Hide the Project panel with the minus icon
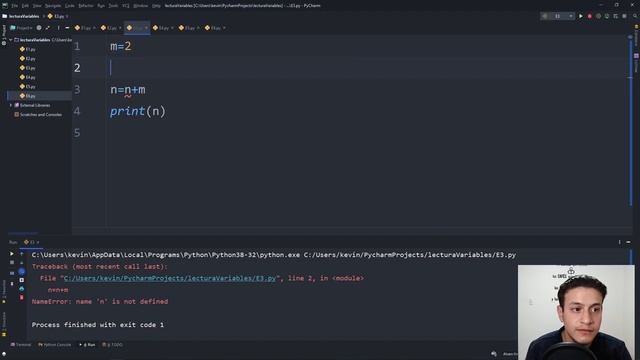Viewport: 640px width, 360px height. pyautogui.click(x=67, y=28)
